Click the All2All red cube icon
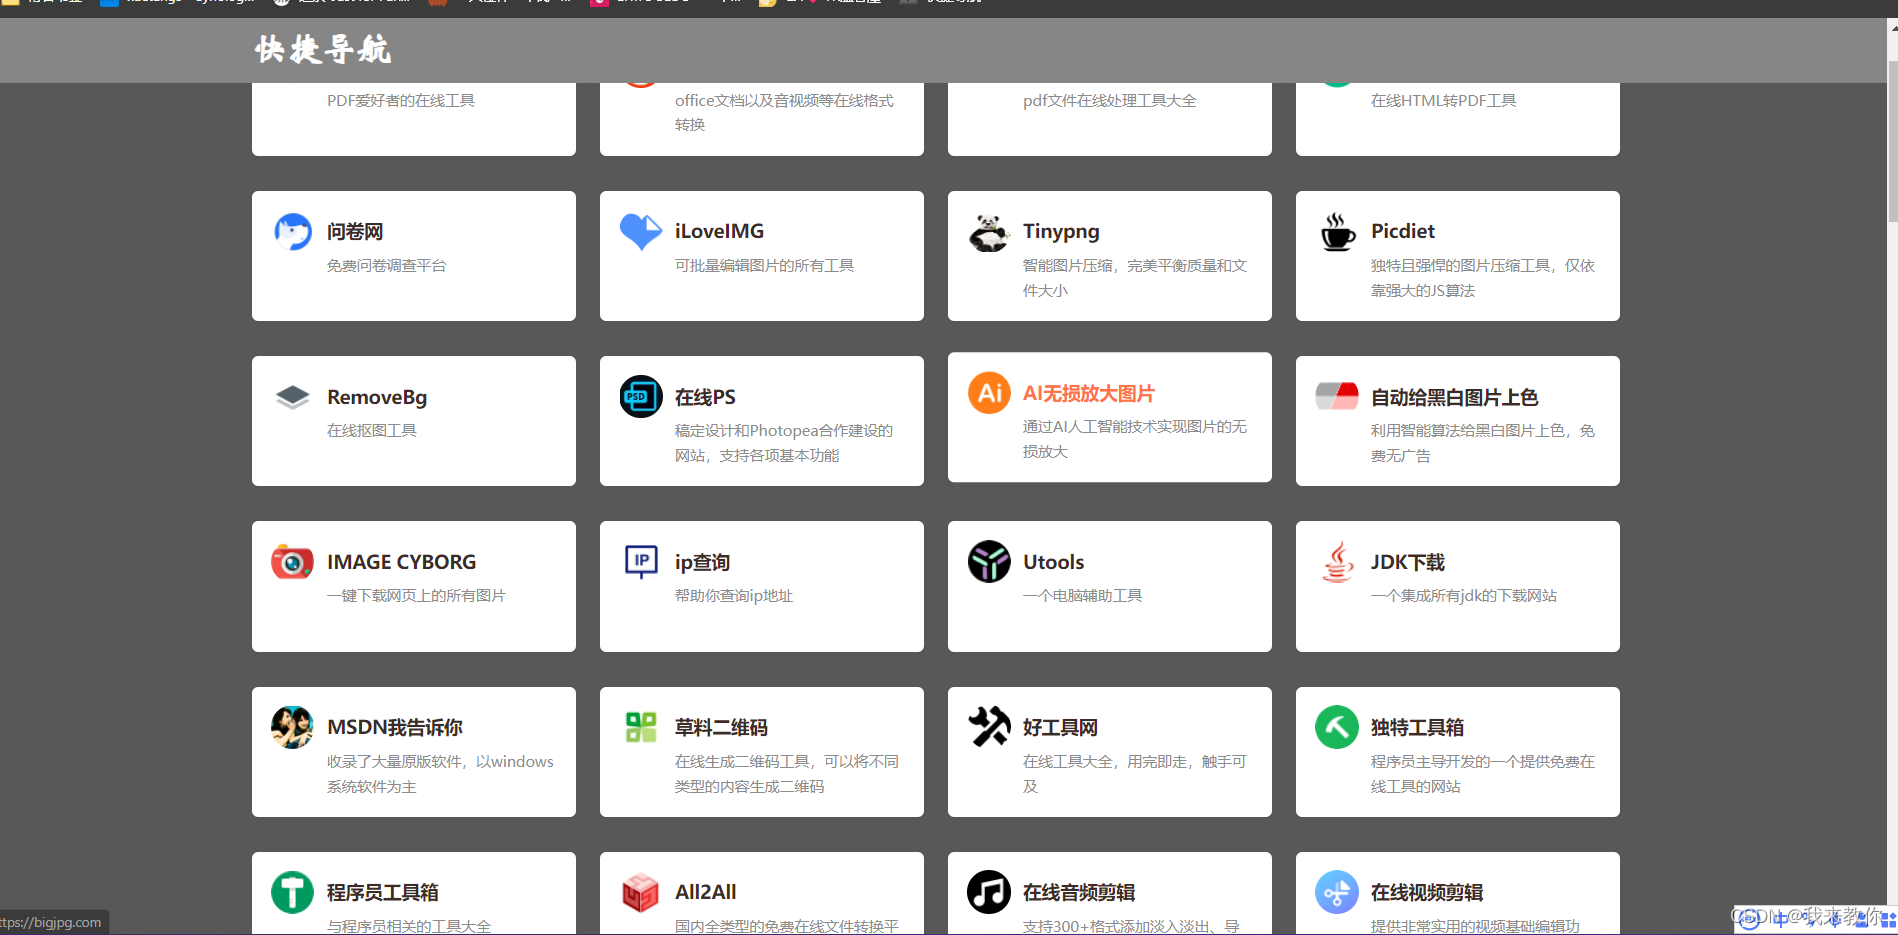1898x935 pixels. click(641, 892)
